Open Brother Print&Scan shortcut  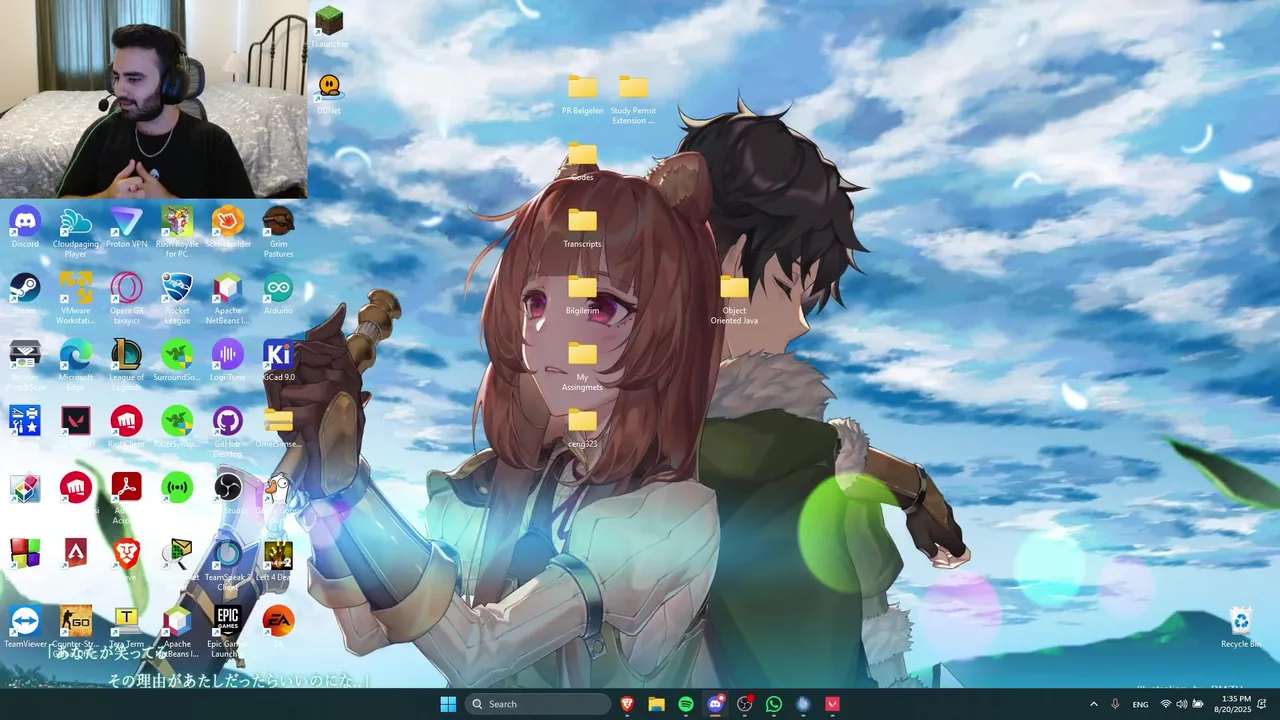coord(25,365)
